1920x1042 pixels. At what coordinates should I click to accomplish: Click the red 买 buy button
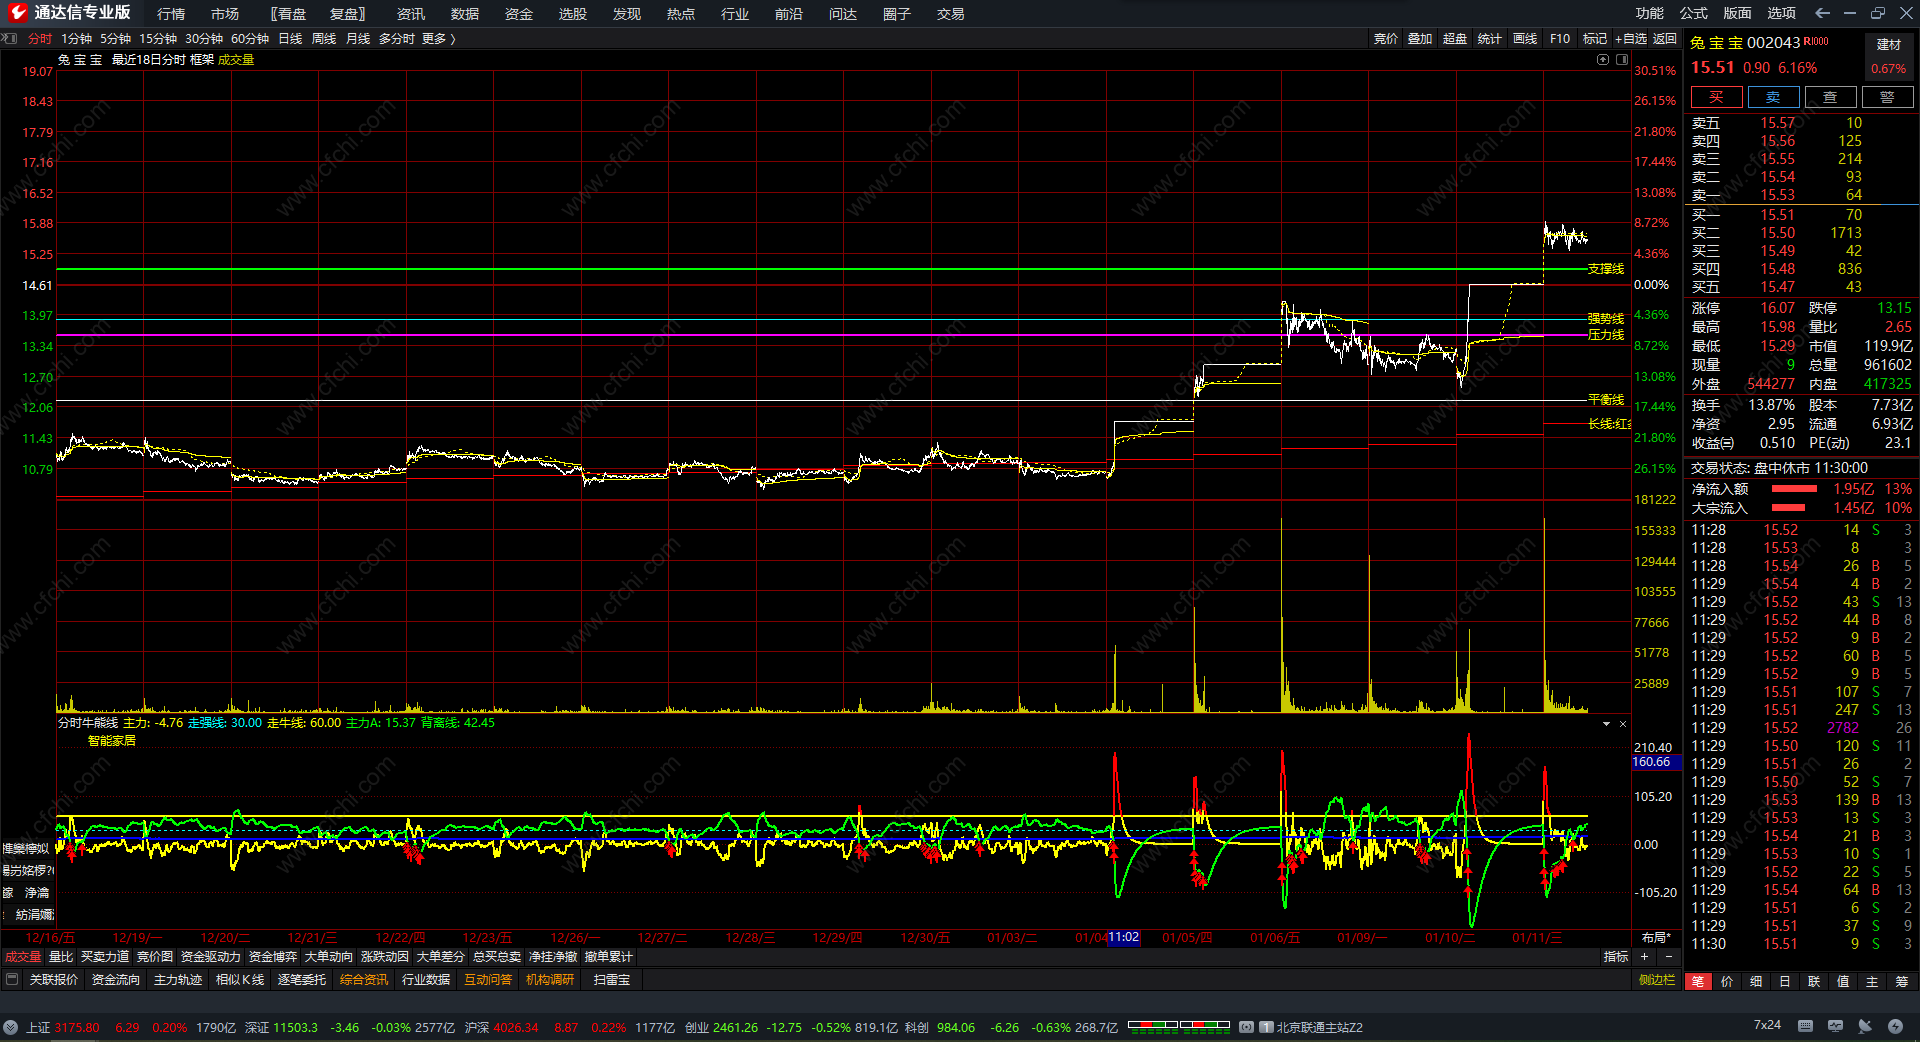pyautogui.click(x=1716, y=97)
